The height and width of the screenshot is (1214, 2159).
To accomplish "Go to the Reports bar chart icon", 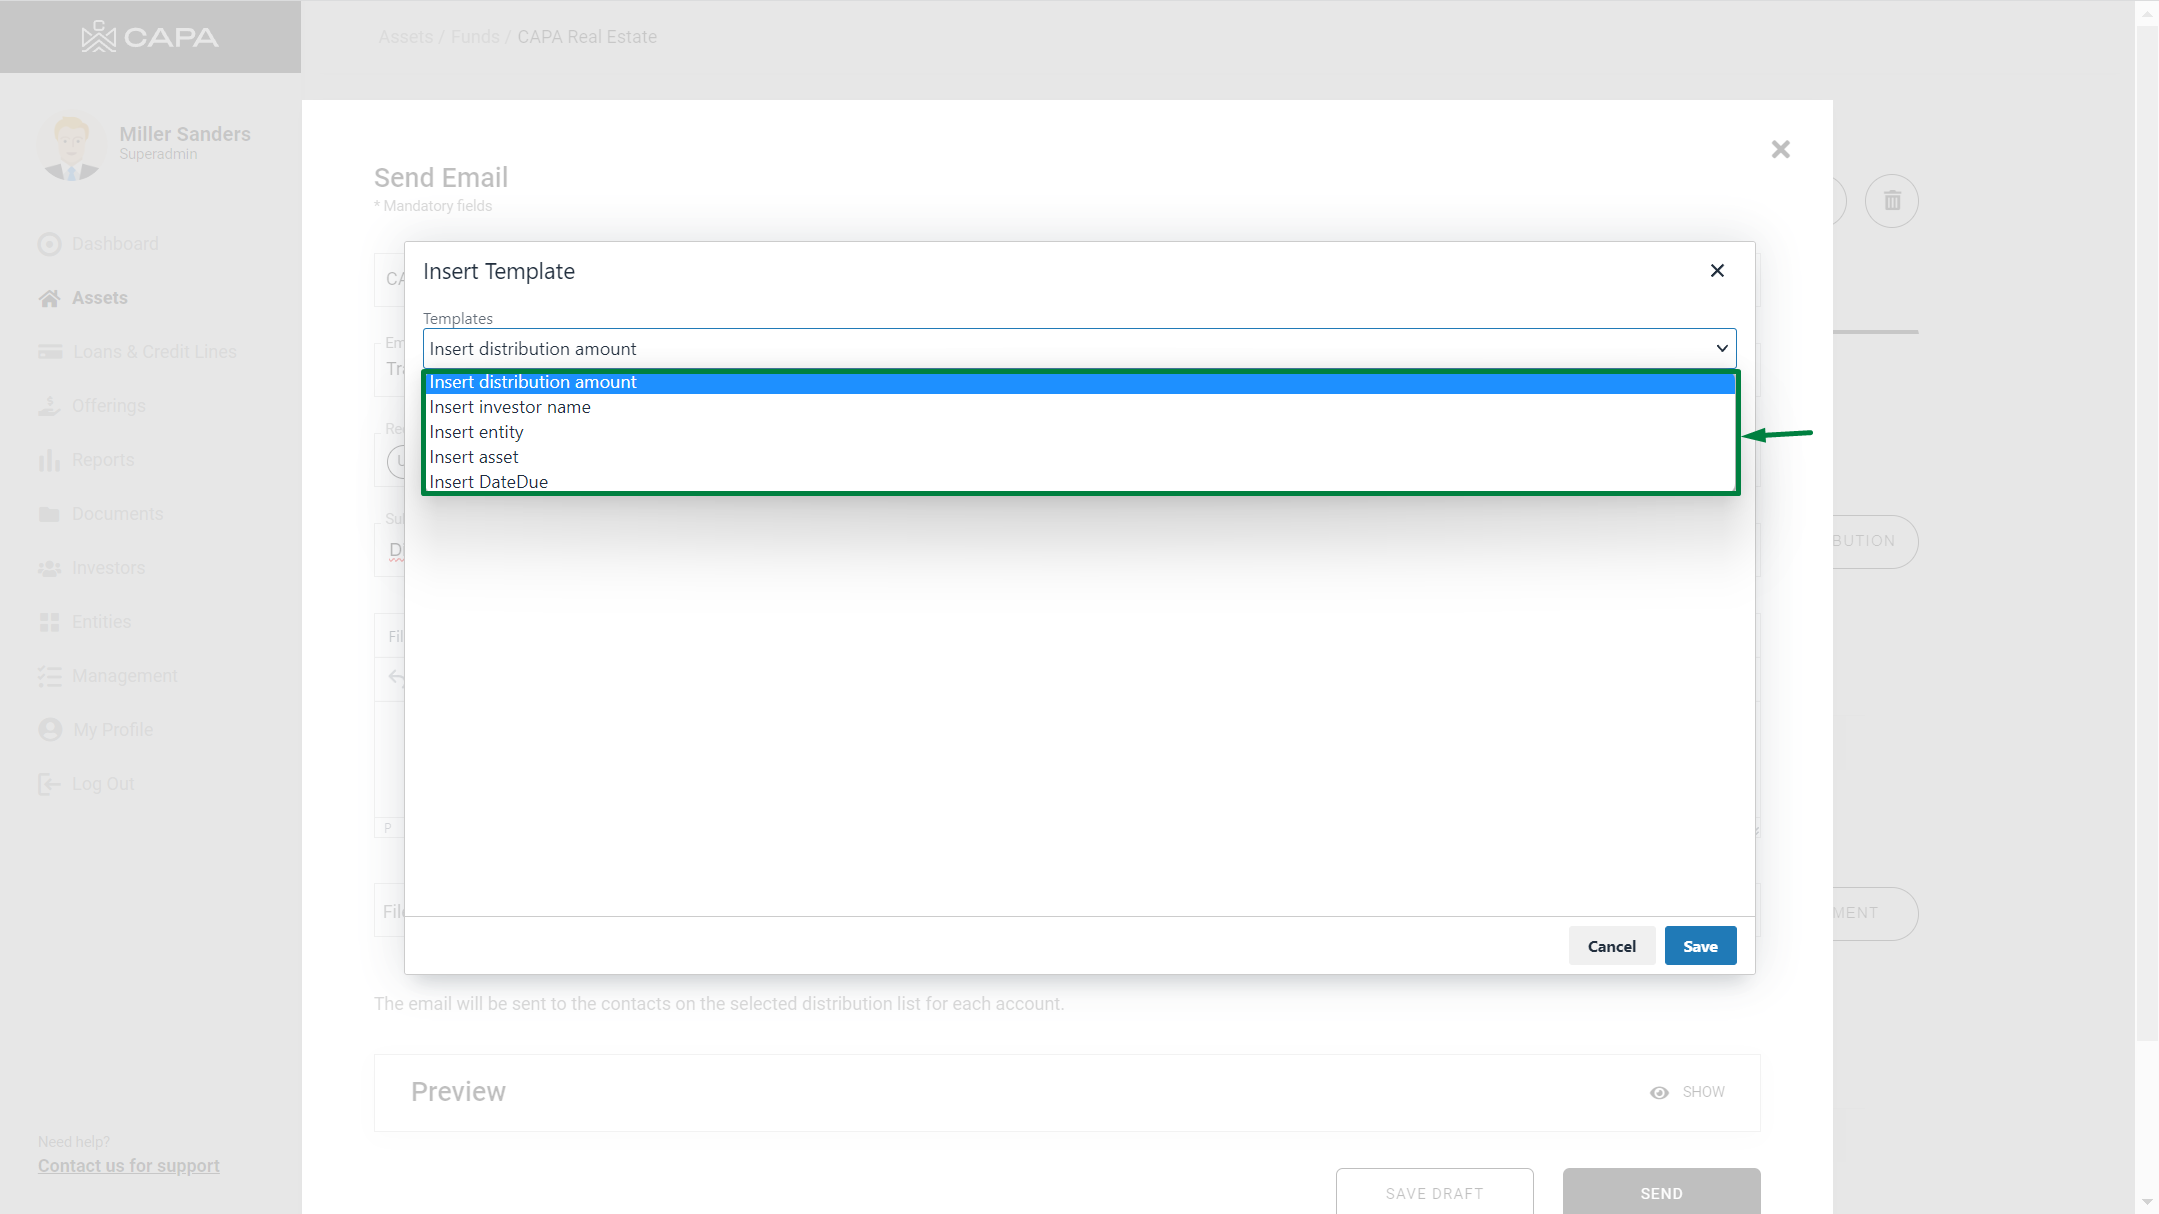I will click(49, 460).
